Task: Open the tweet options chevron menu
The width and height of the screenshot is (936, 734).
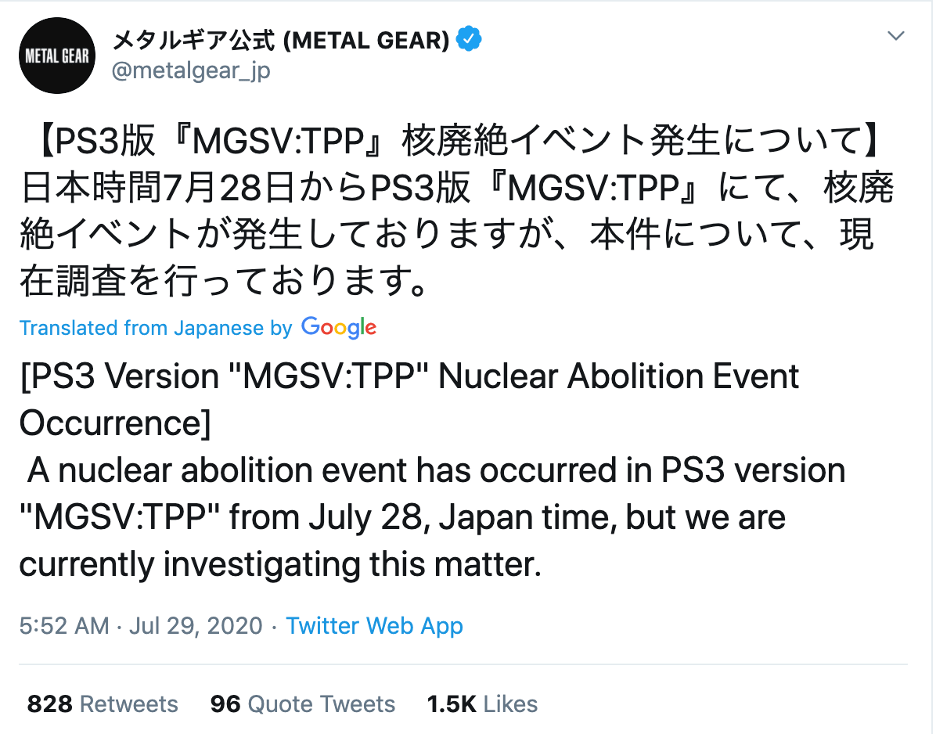Action: [895, 37]
